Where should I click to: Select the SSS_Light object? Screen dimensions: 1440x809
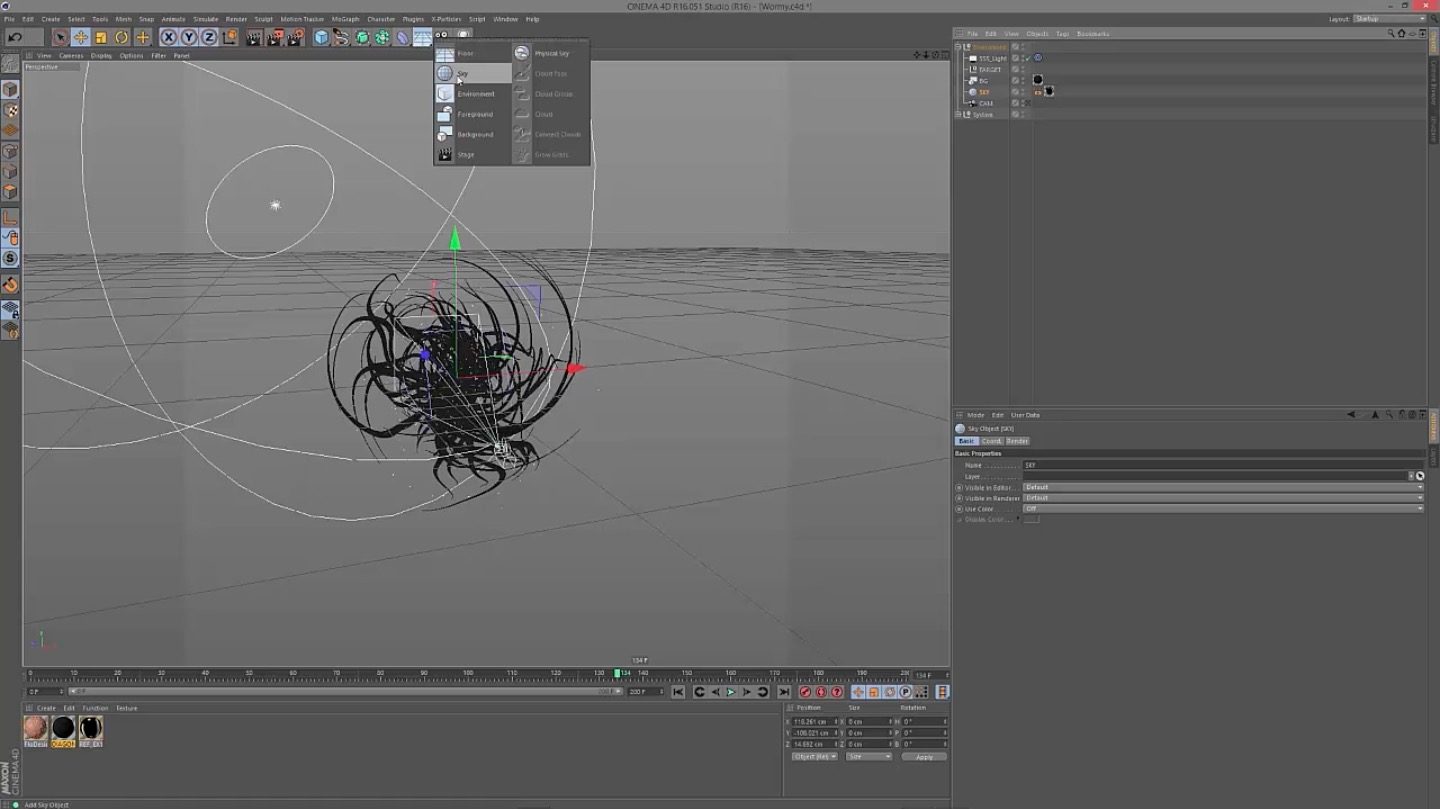click(x=993, y=58)
